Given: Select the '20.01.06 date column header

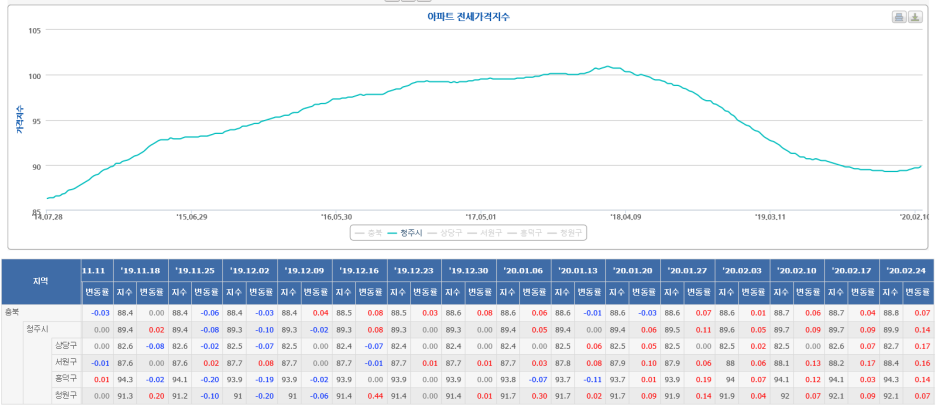Looking at the screenshot, I should [x=524, y=270].
